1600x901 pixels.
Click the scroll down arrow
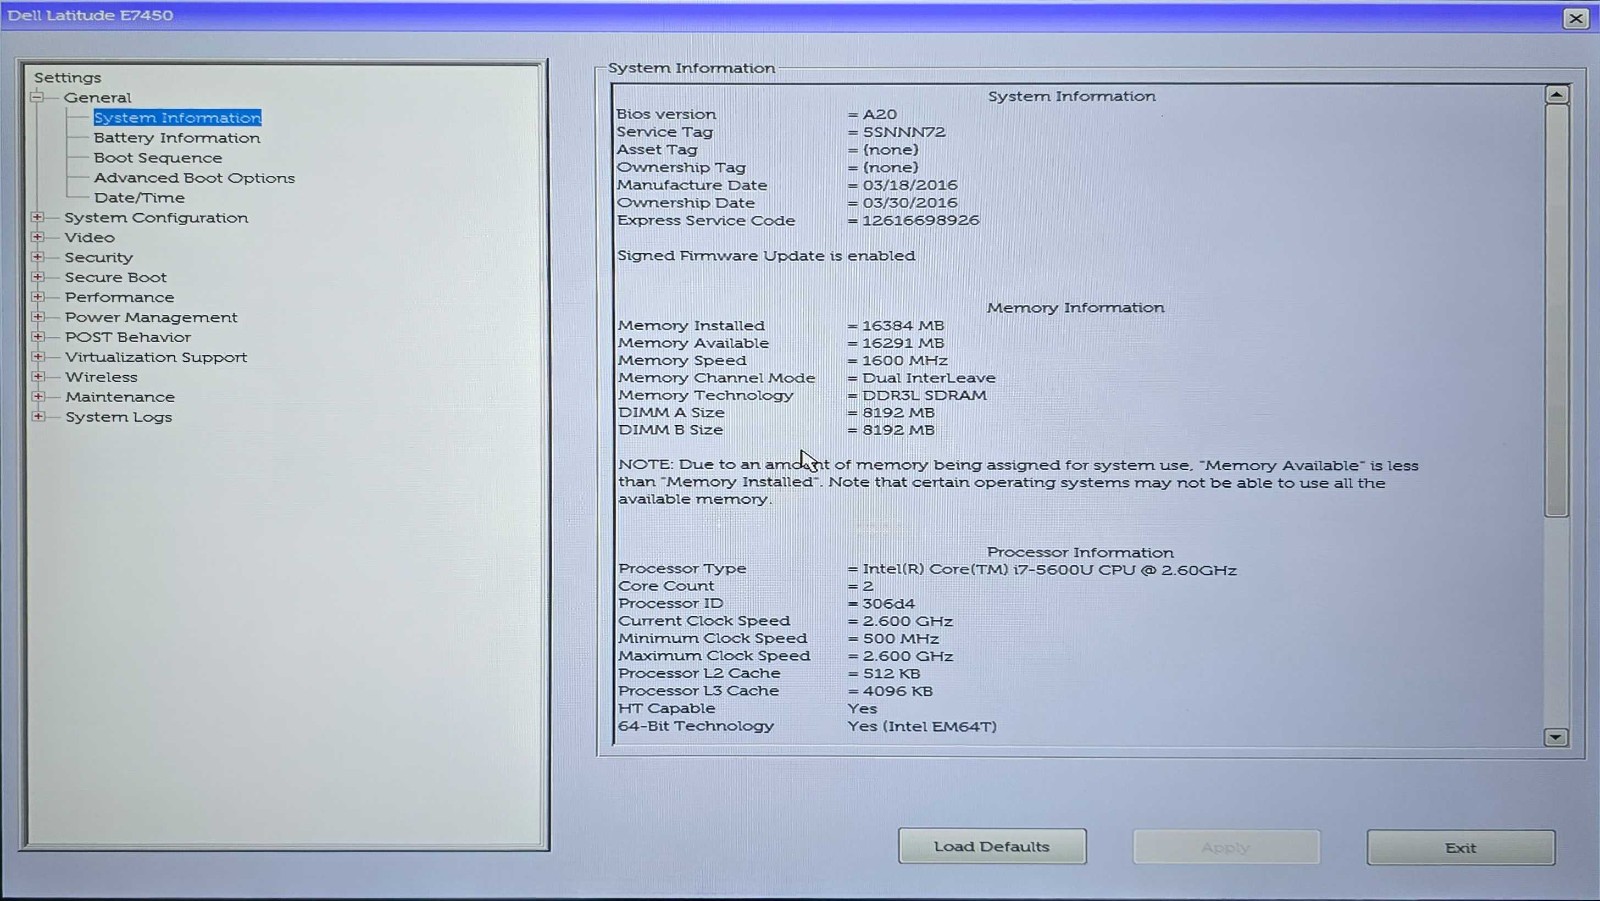1556,737
